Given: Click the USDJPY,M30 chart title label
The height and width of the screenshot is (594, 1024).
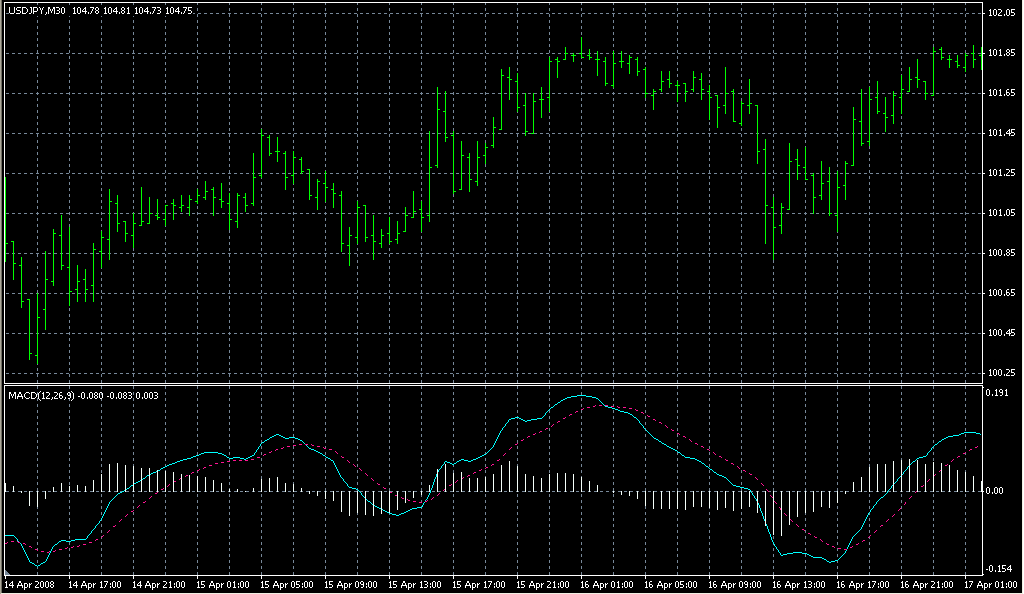Looking at the screenshot, I should point(36,10).
